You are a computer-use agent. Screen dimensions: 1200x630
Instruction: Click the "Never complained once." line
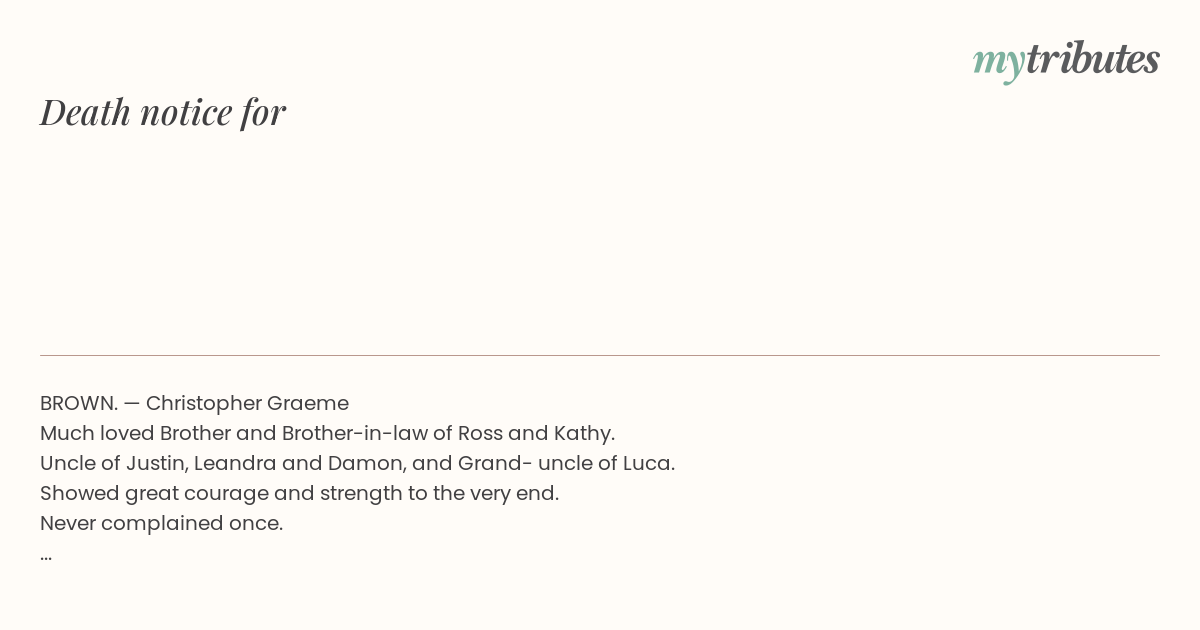(161, 523)
